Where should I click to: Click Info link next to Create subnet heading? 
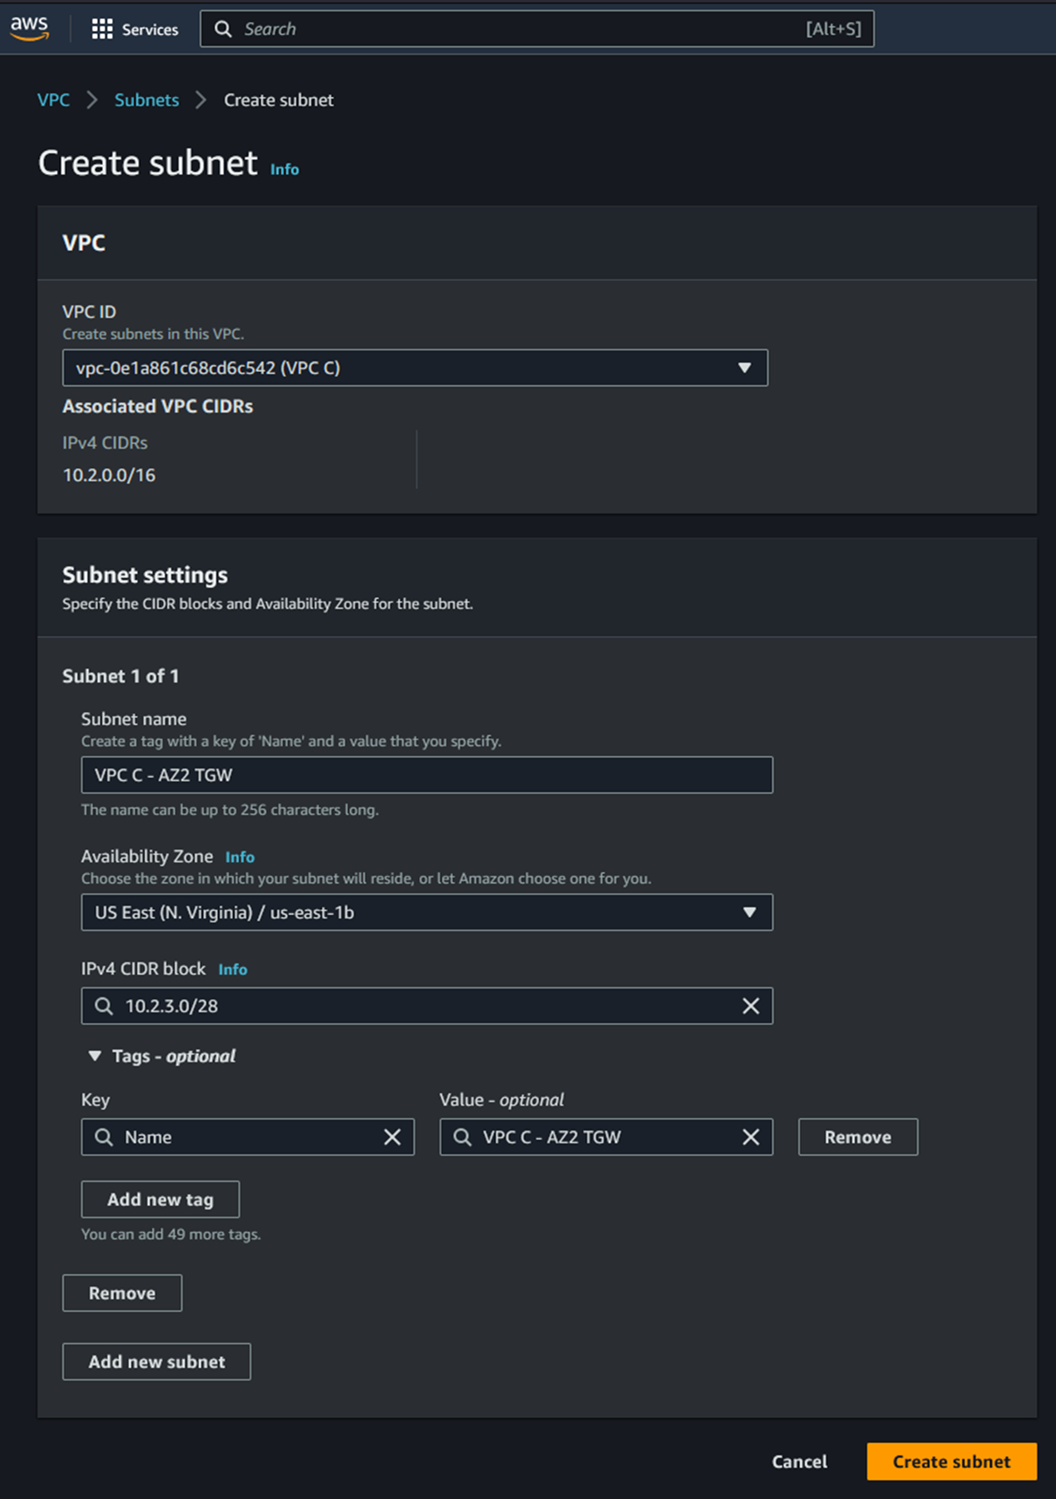[284, 170]
